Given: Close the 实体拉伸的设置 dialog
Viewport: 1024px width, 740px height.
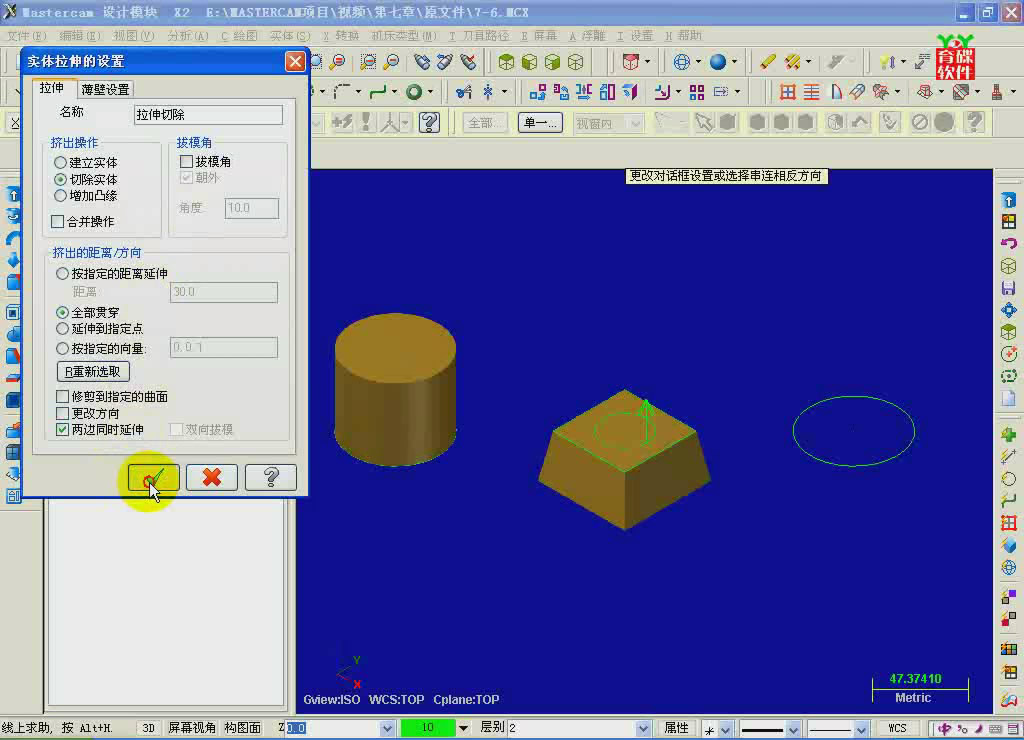Looking at the screenshot, I should click(295, 61).
